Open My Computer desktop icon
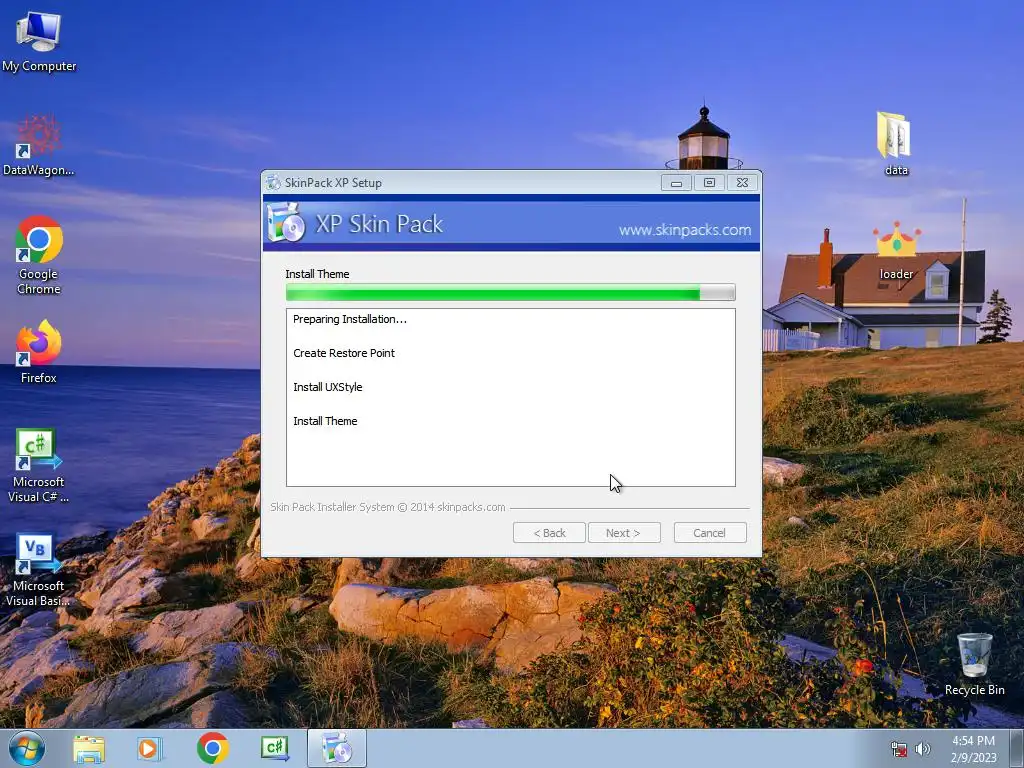Image resolution: width=1024 pixels, height=768 pixels. pos(39,42)
